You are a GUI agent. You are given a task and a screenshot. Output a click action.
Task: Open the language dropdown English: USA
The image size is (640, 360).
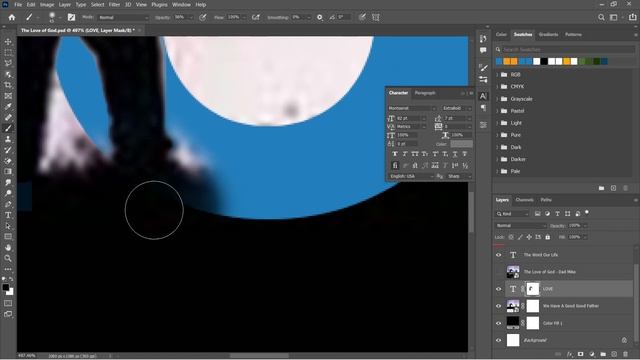[x=411, y=176]
